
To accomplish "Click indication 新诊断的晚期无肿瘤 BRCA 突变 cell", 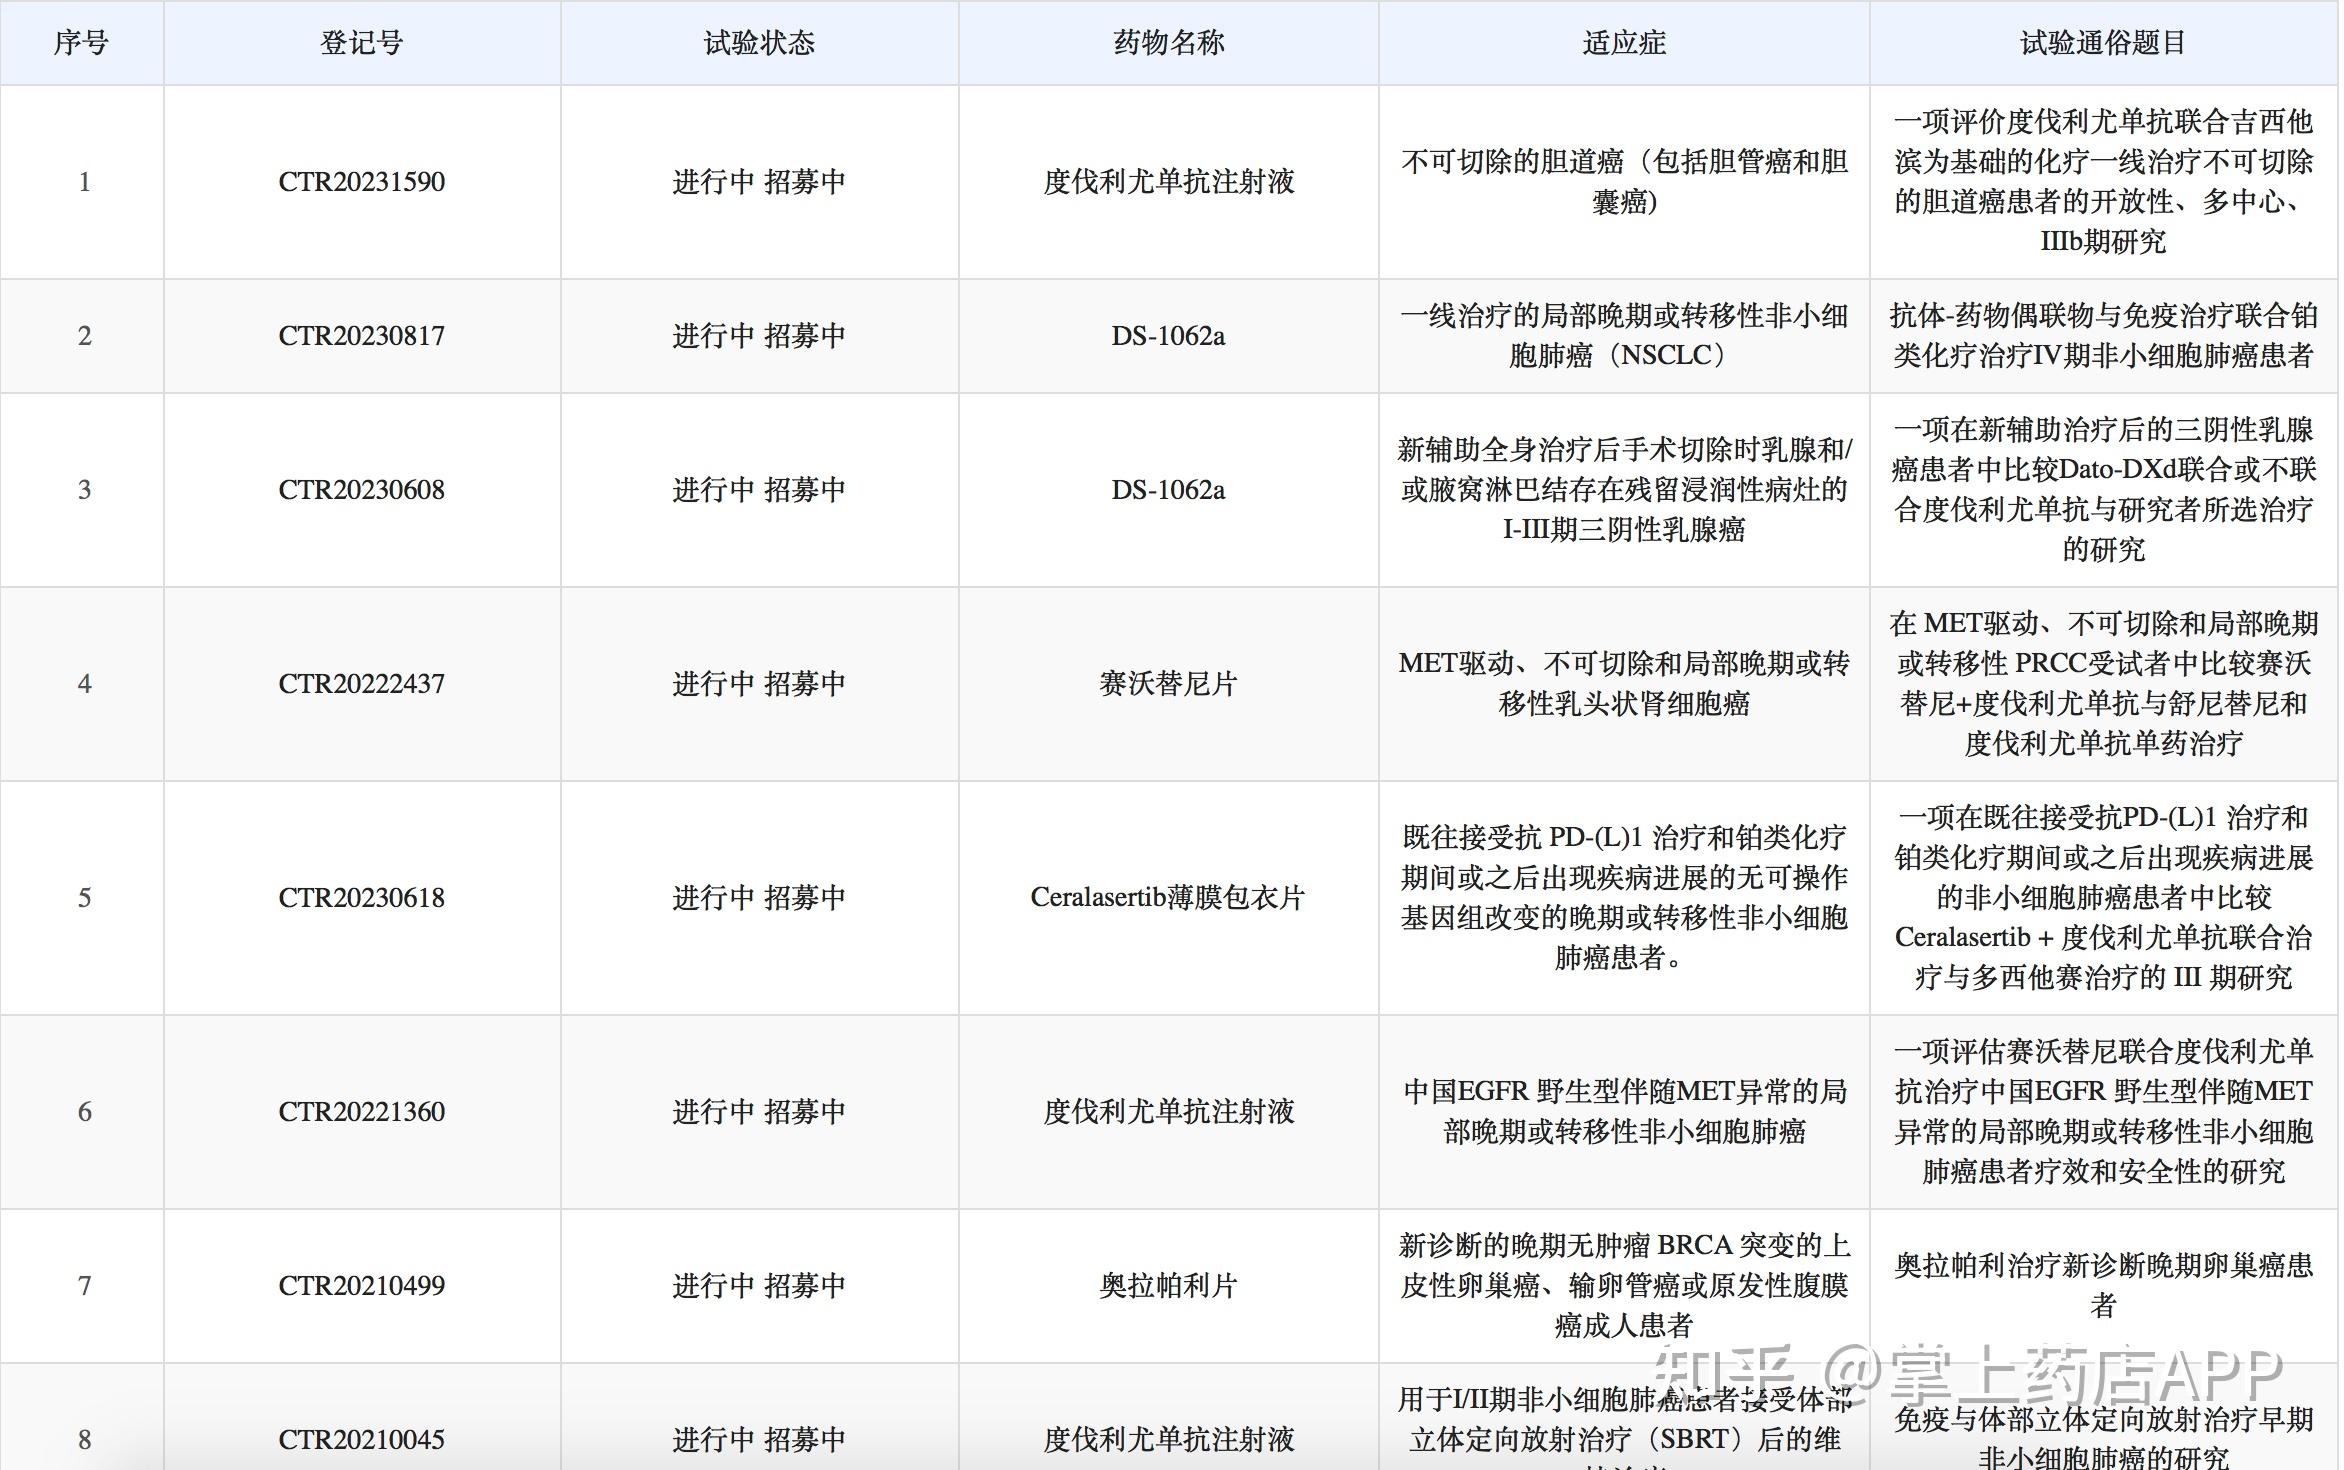I will (x=1624, y=1286).
